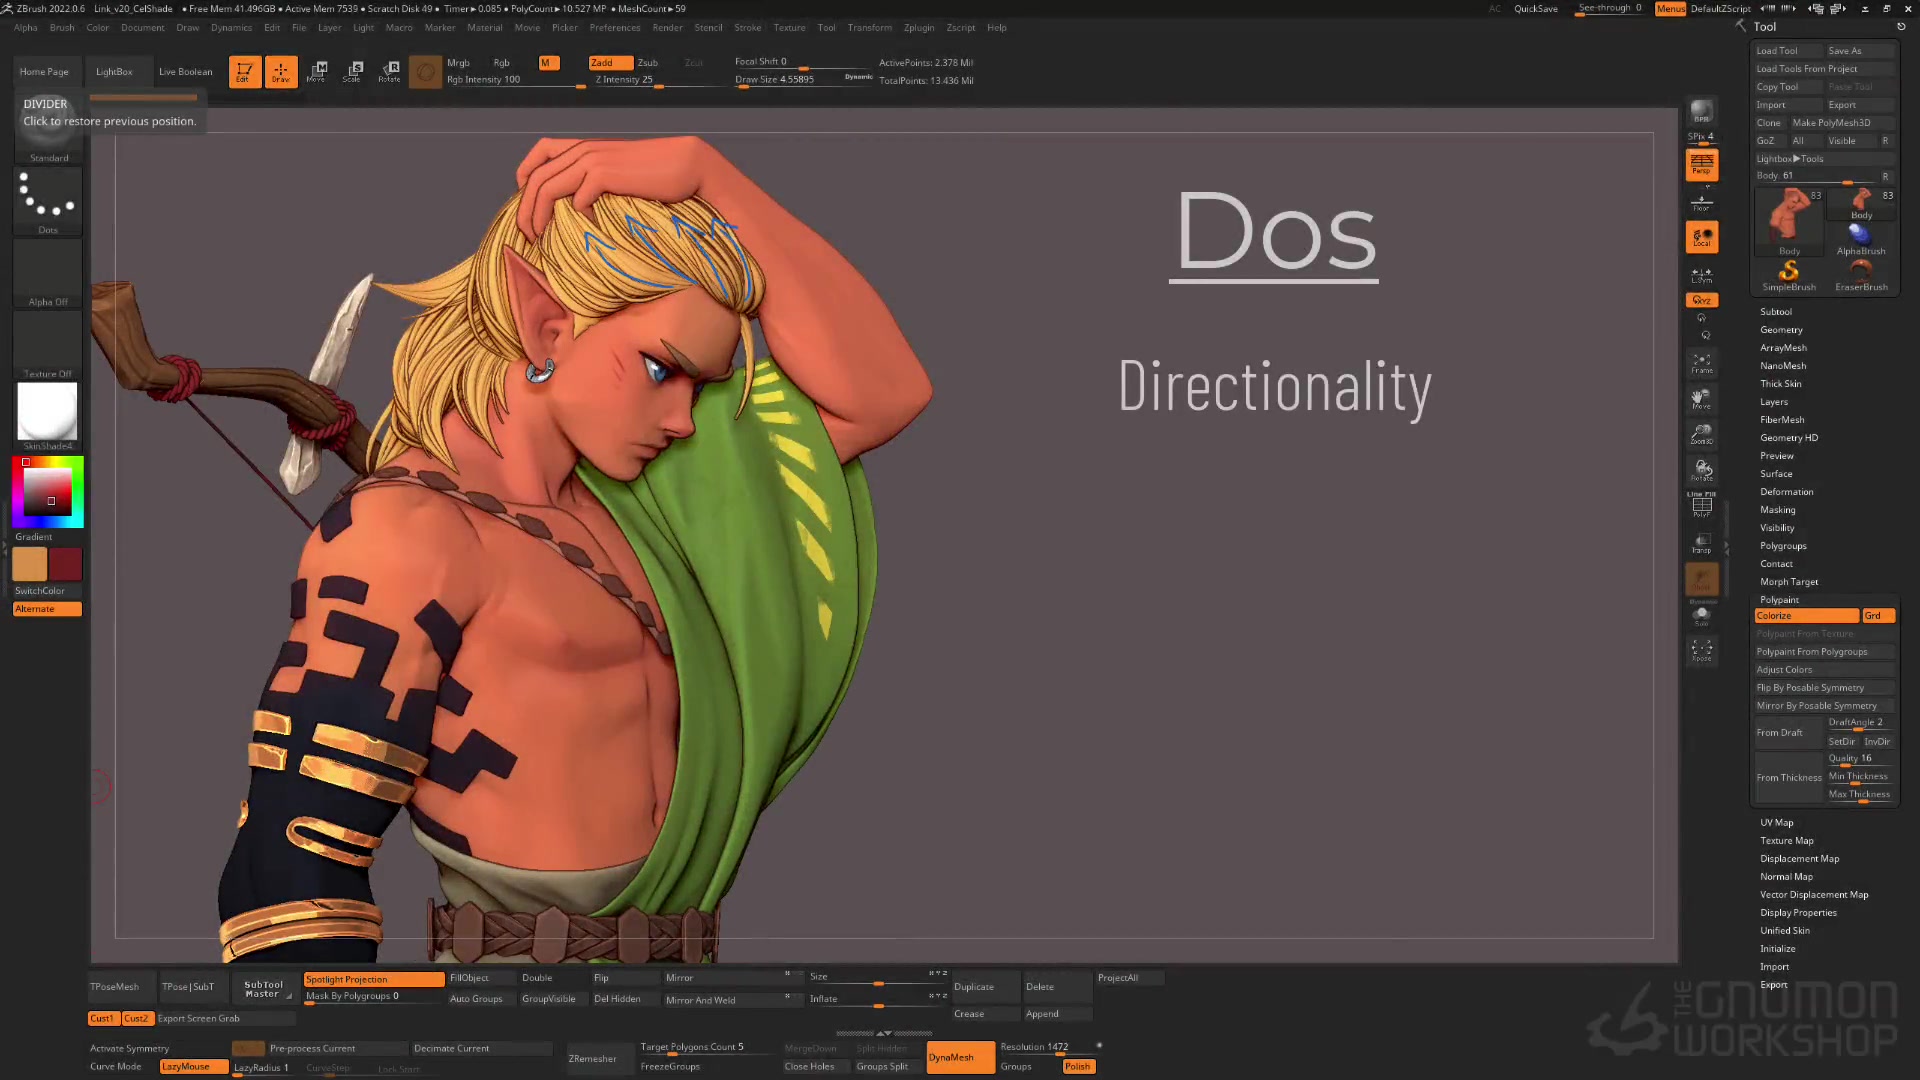Select the Scale transform icon
The image size is (1920, 1080).
click(353, 71)
